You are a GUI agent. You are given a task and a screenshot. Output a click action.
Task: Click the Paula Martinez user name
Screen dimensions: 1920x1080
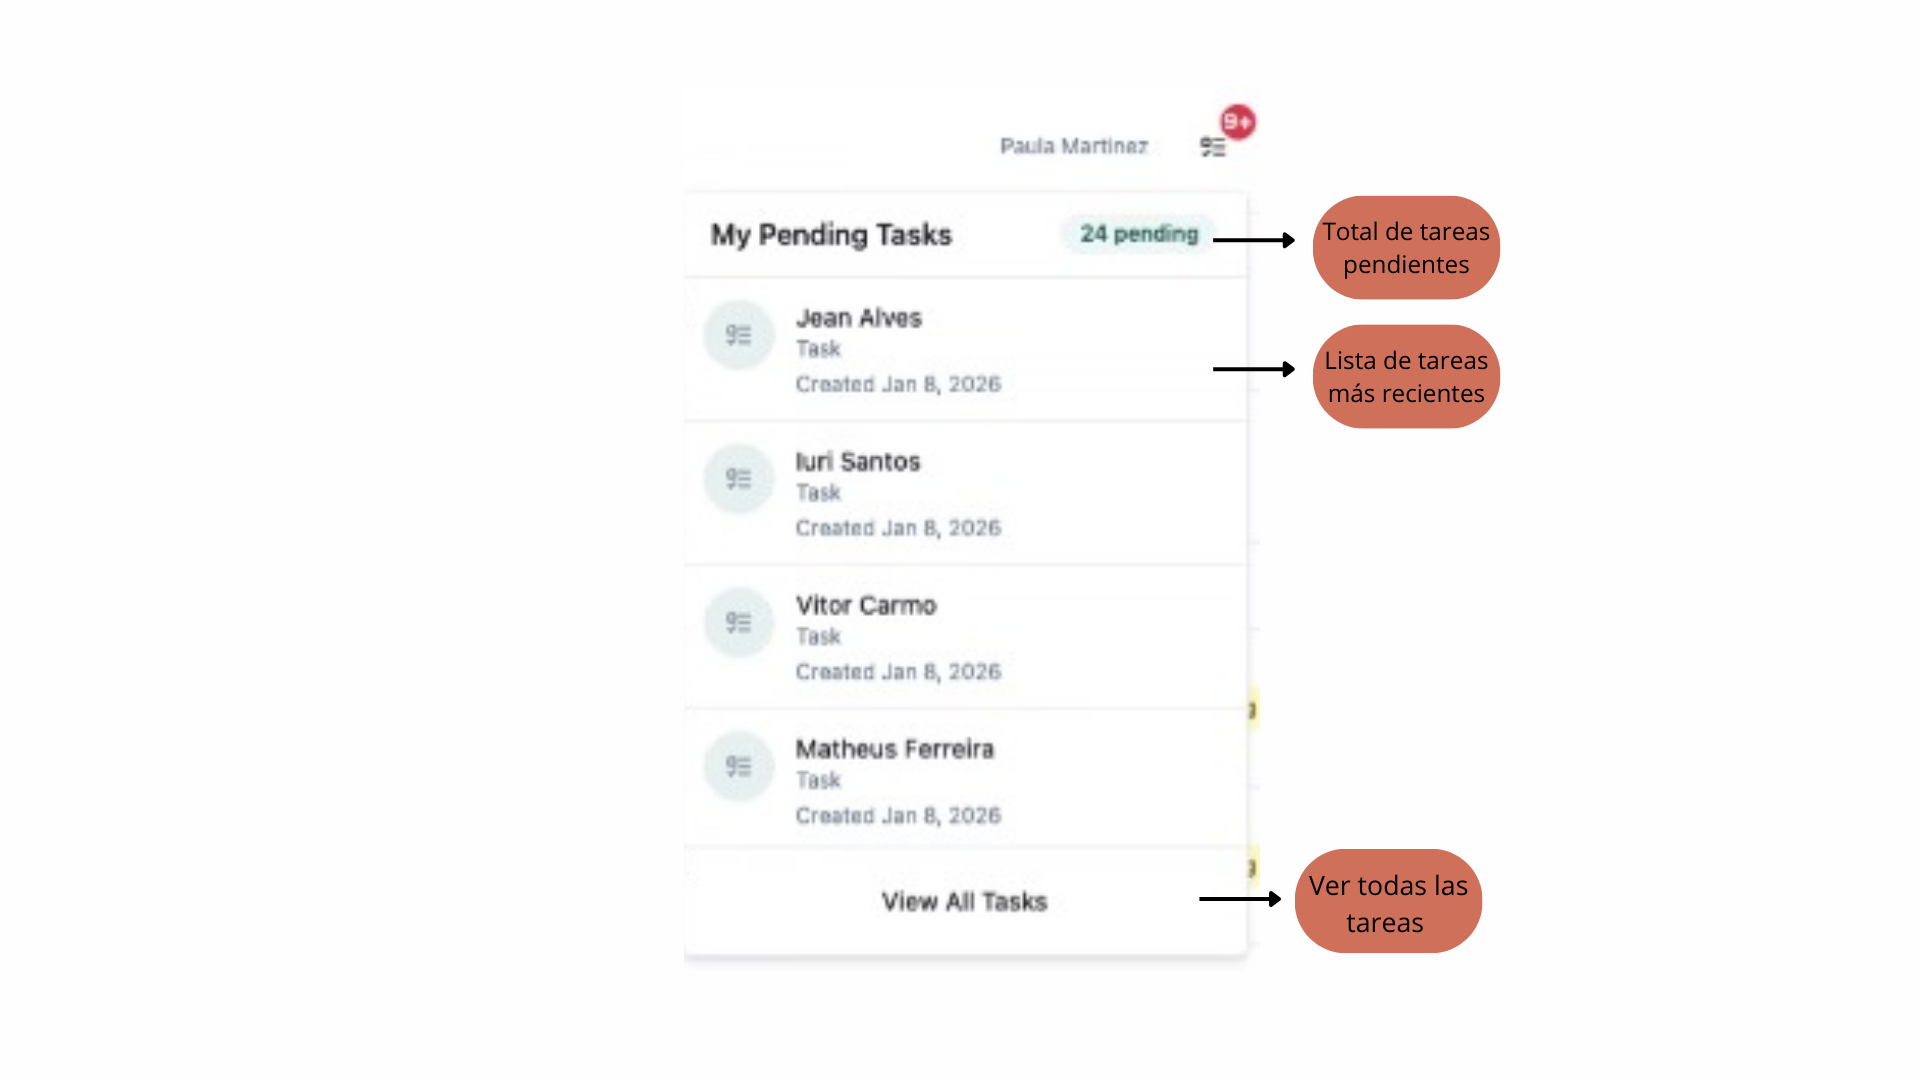click(1073, 147)
